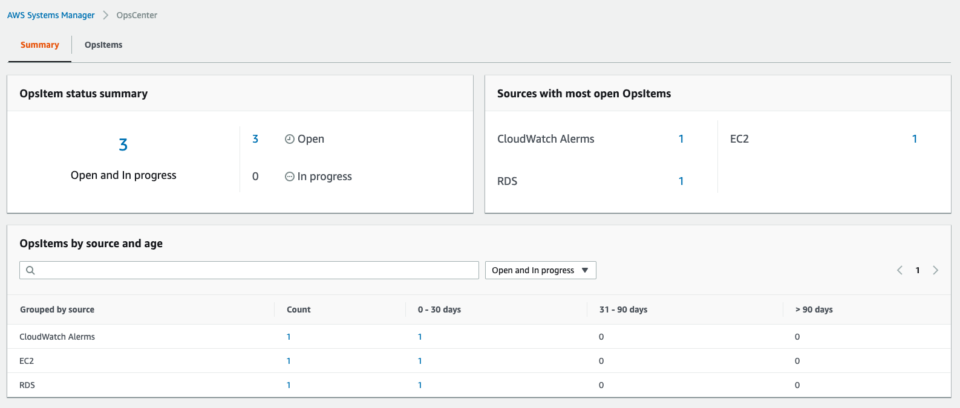Click the search magnifier icon
960x408 pixels.
tap(31, 270)
